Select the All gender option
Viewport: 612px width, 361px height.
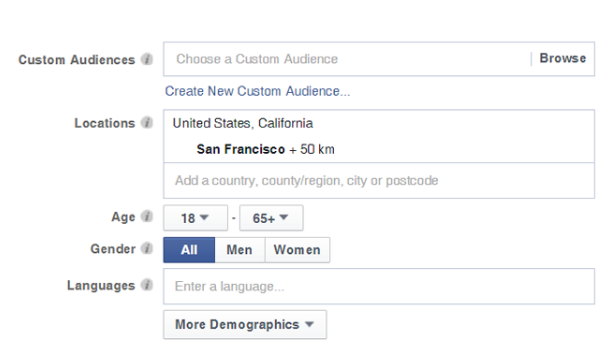pos(189,250)
